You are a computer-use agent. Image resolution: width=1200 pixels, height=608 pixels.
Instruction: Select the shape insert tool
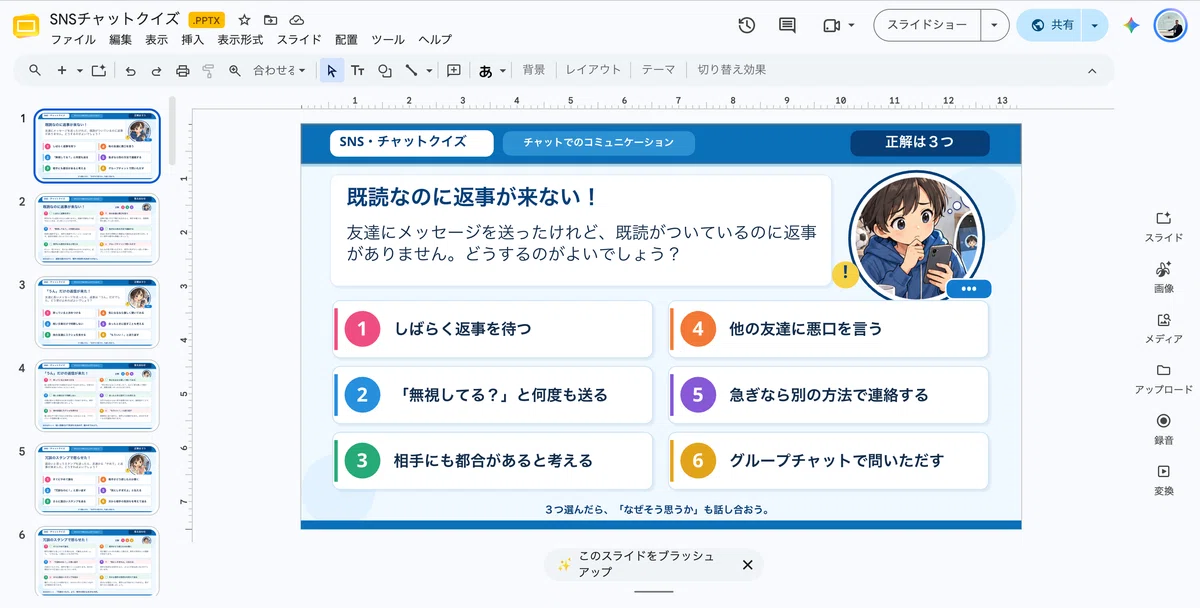click(385, 70)
